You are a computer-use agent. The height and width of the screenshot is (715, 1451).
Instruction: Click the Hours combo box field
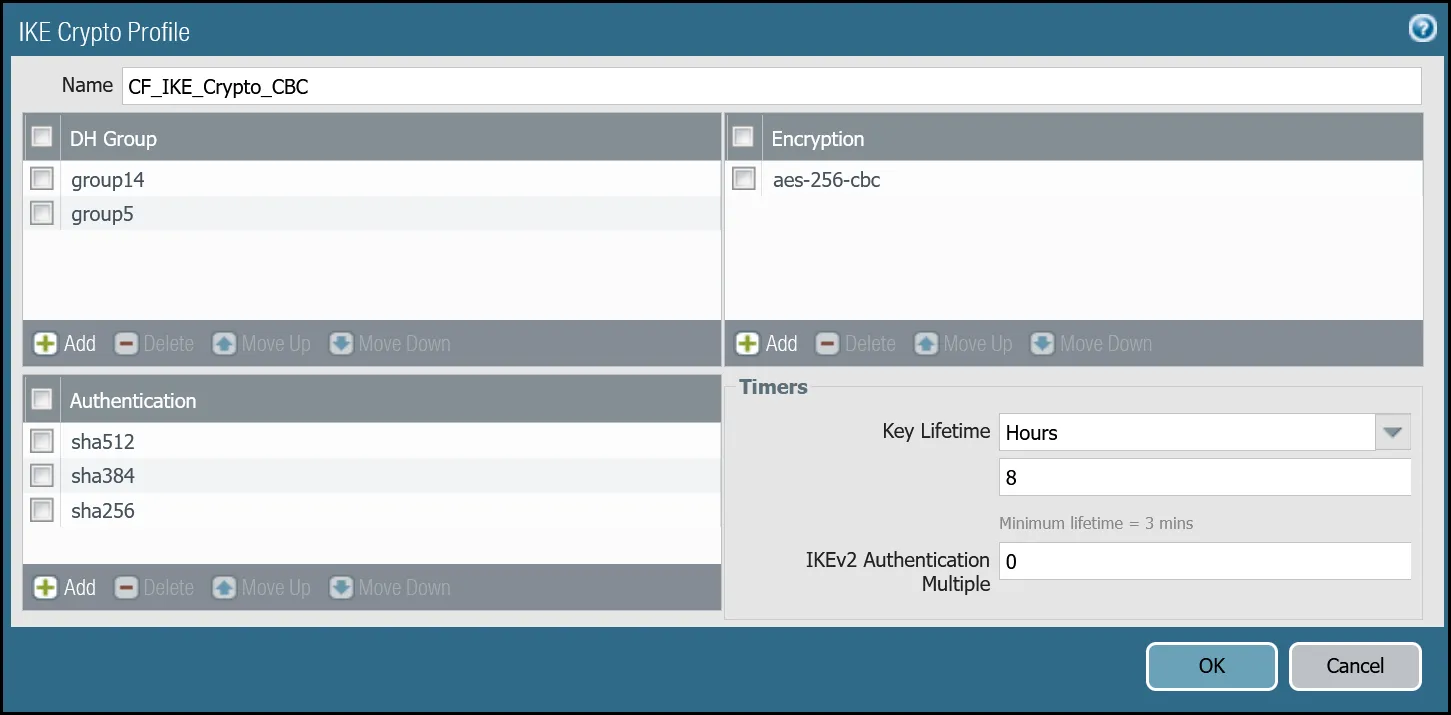(x=1186, y=432)
